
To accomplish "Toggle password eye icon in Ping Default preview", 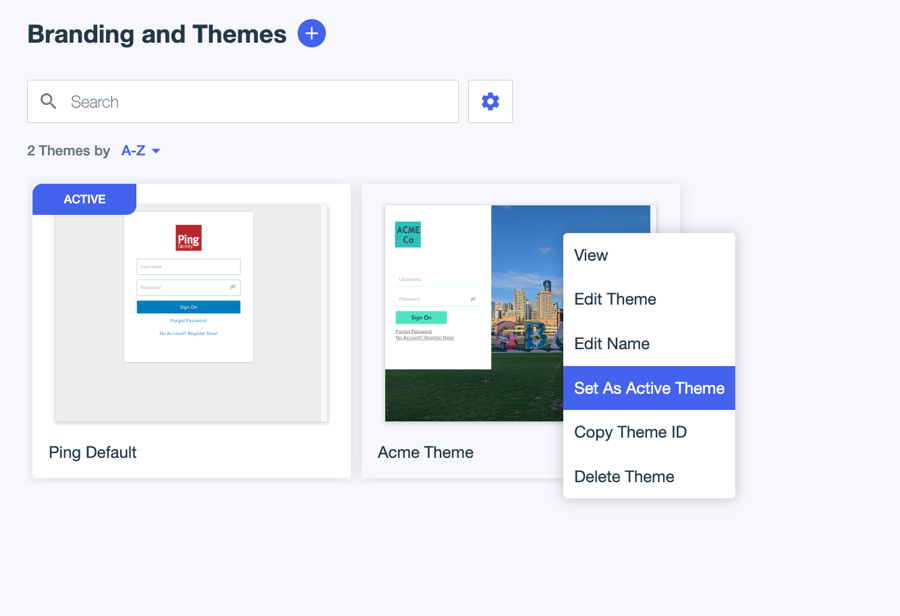I will coord(233,287).
